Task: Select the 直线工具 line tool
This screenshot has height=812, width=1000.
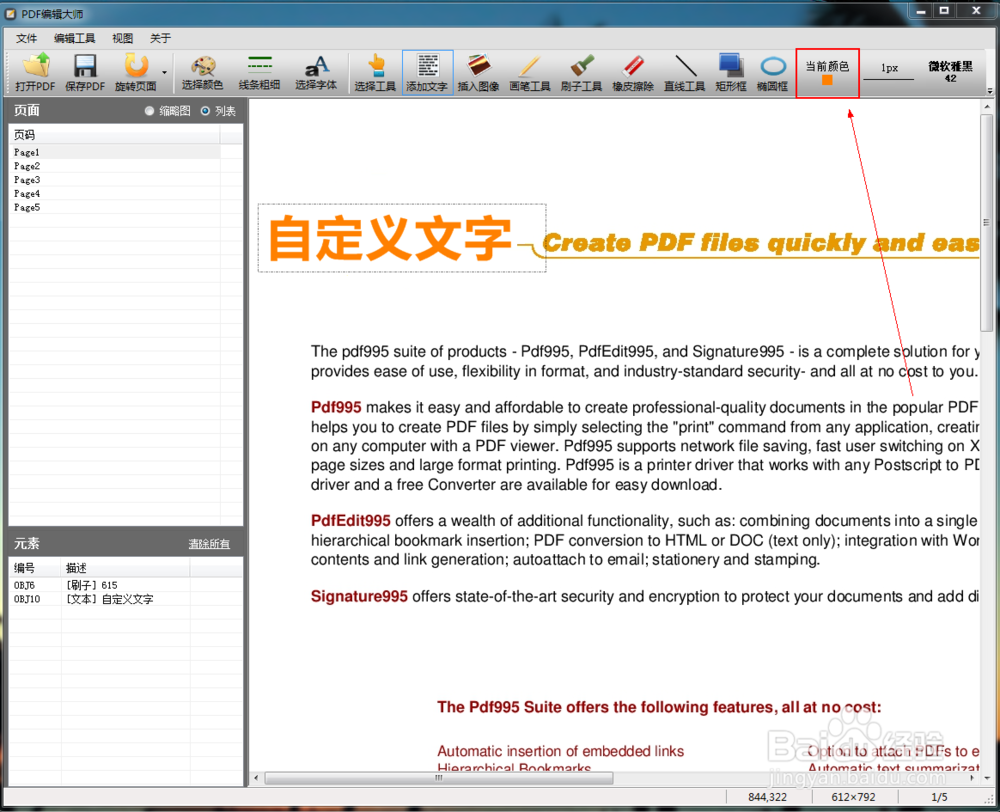Action: pyautogui.click(x=684, y=73)
